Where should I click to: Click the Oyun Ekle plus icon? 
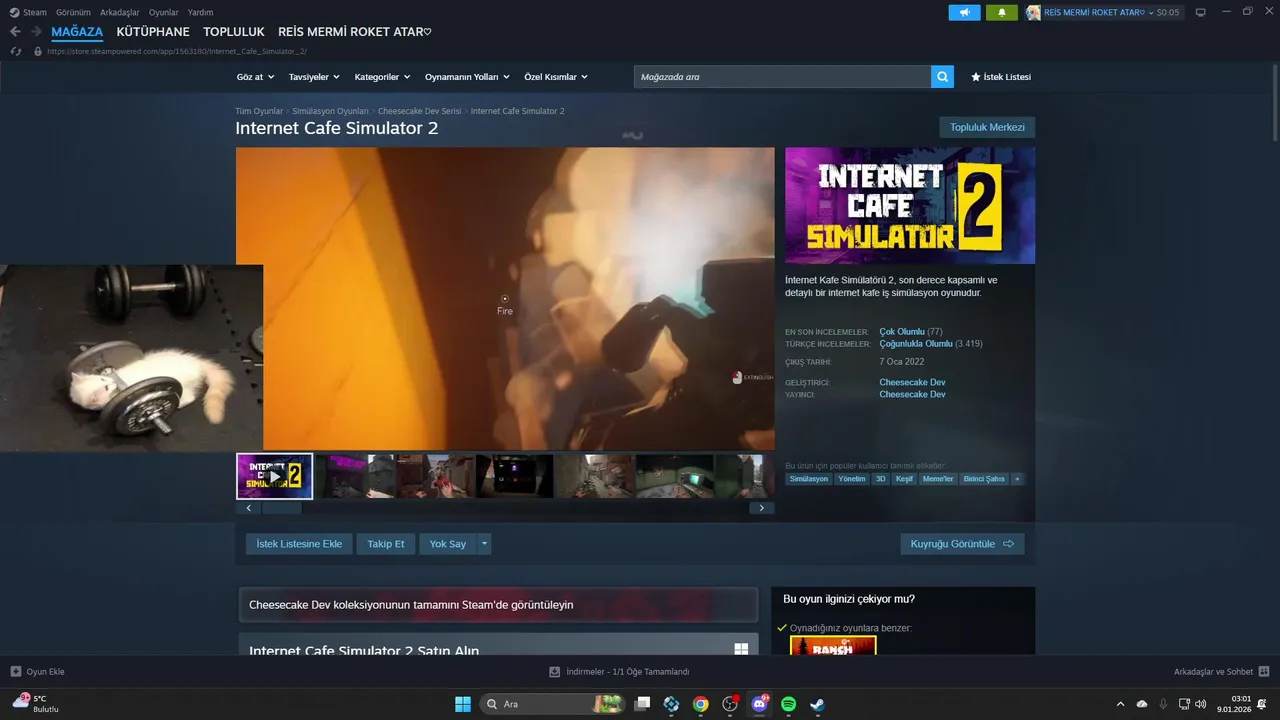click(x=15, y=672)
